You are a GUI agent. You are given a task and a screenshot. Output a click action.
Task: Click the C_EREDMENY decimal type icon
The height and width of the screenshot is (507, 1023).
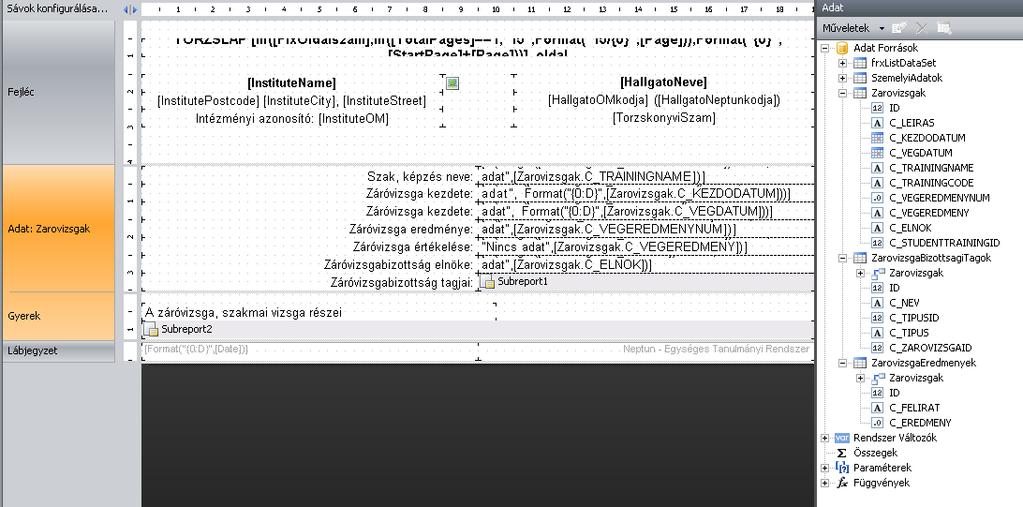[x=878, y=423]
